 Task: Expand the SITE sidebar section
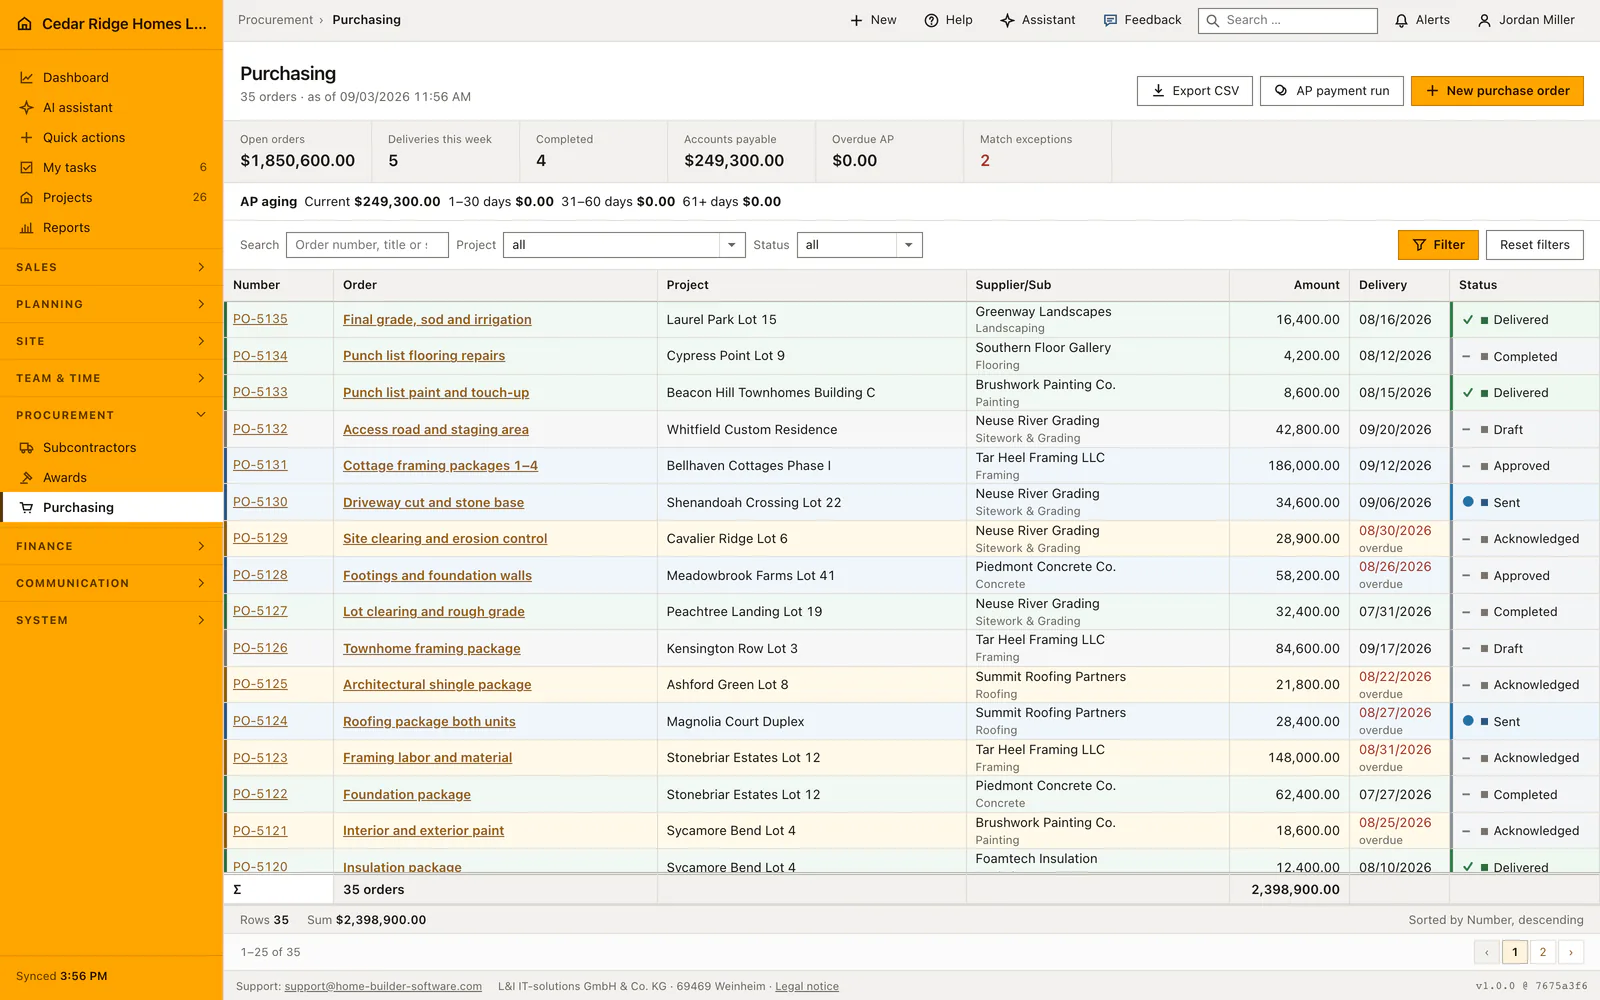[x=111, y=341]
